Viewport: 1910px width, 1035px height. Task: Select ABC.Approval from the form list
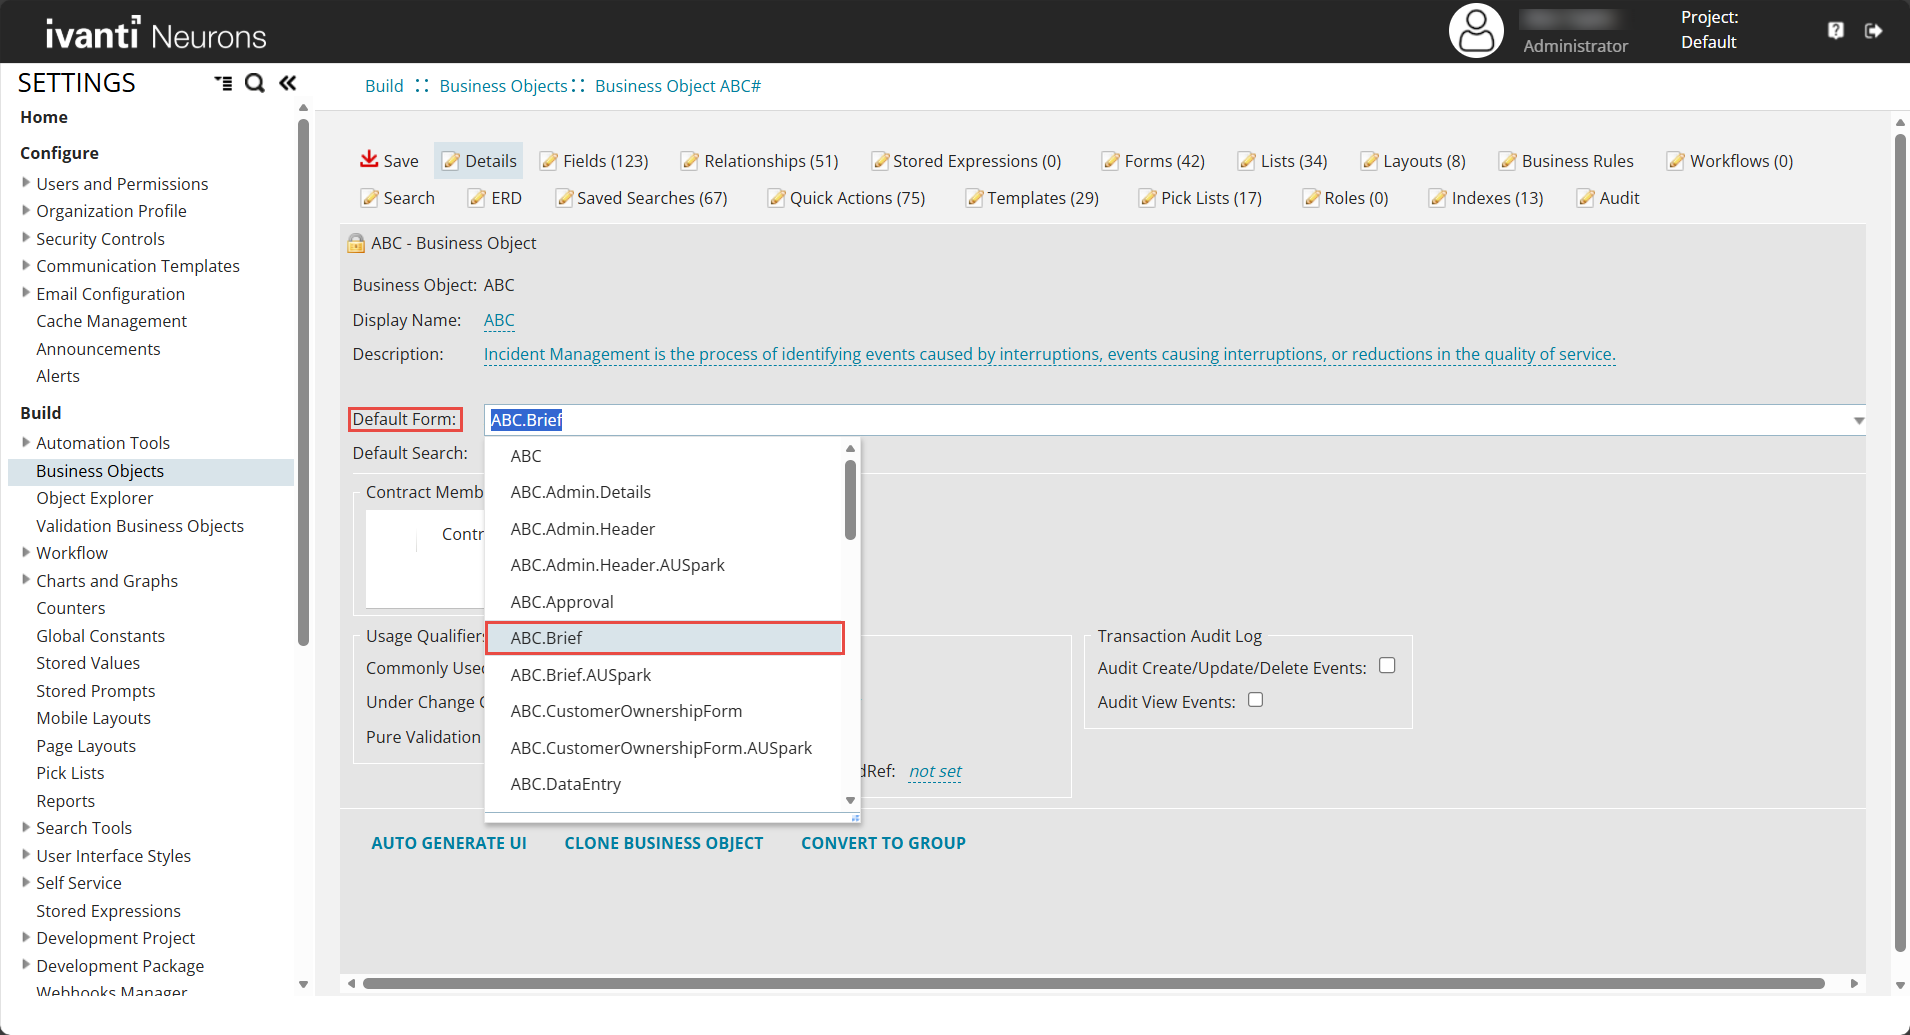[x=562, y=602]
